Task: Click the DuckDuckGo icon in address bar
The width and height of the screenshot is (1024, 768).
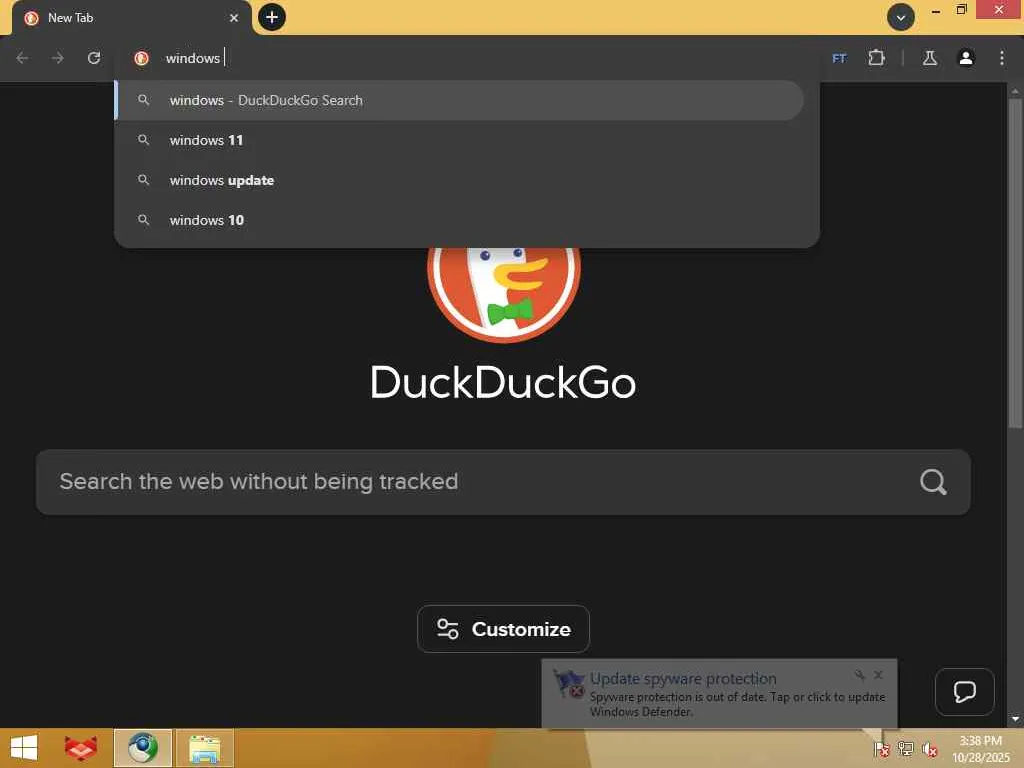Action: click(141, 58)
